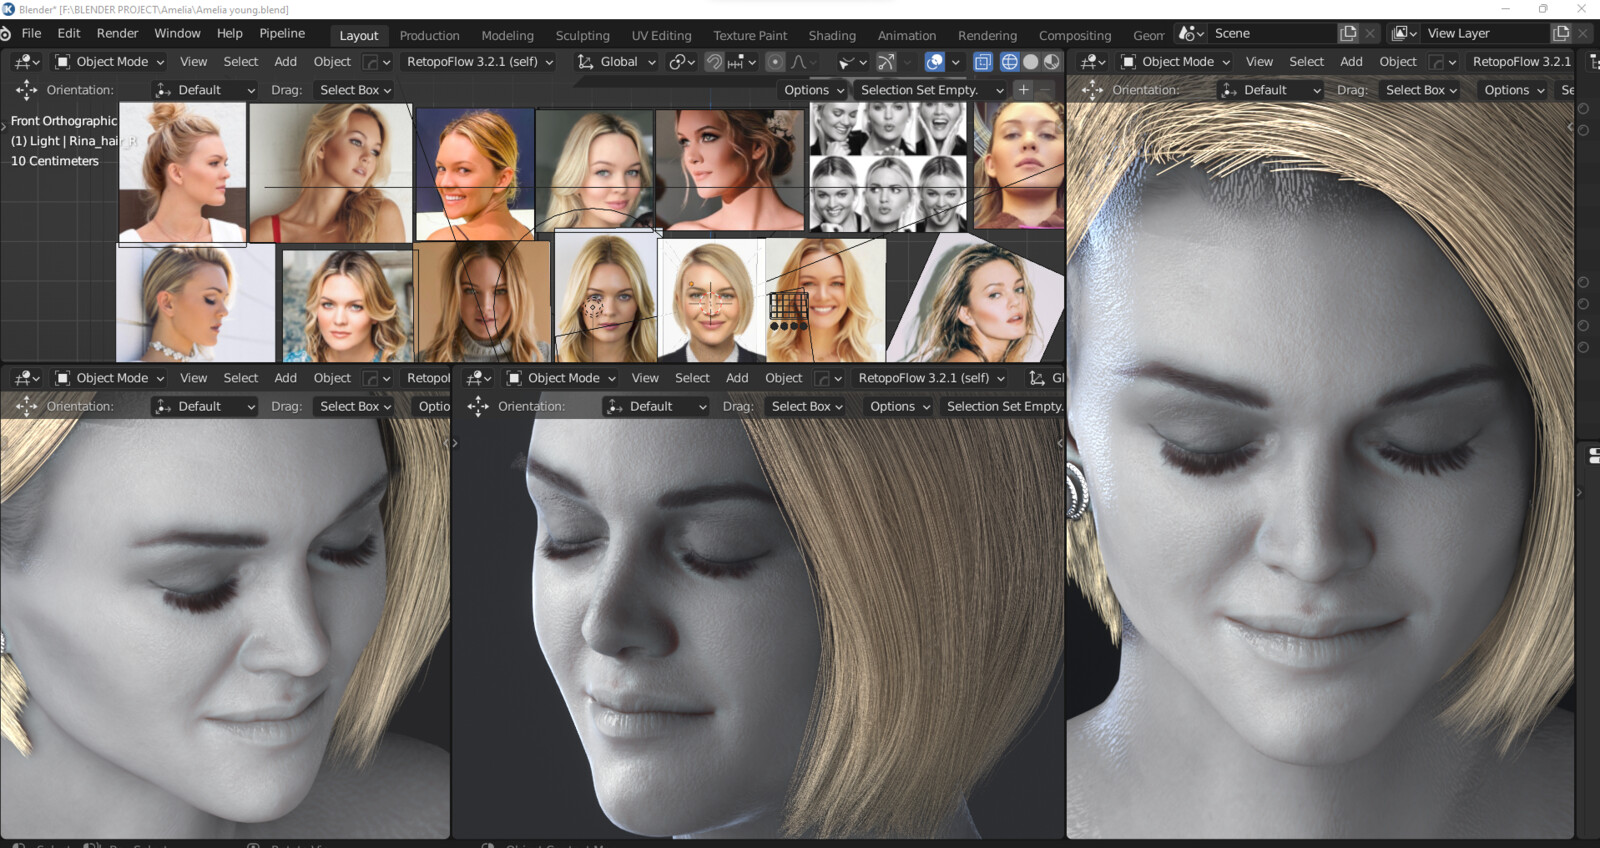The image size is (1600, 848).
Task: Select the six-expression grid reference image
Action: pyautogui.click(x=888, y=167)
